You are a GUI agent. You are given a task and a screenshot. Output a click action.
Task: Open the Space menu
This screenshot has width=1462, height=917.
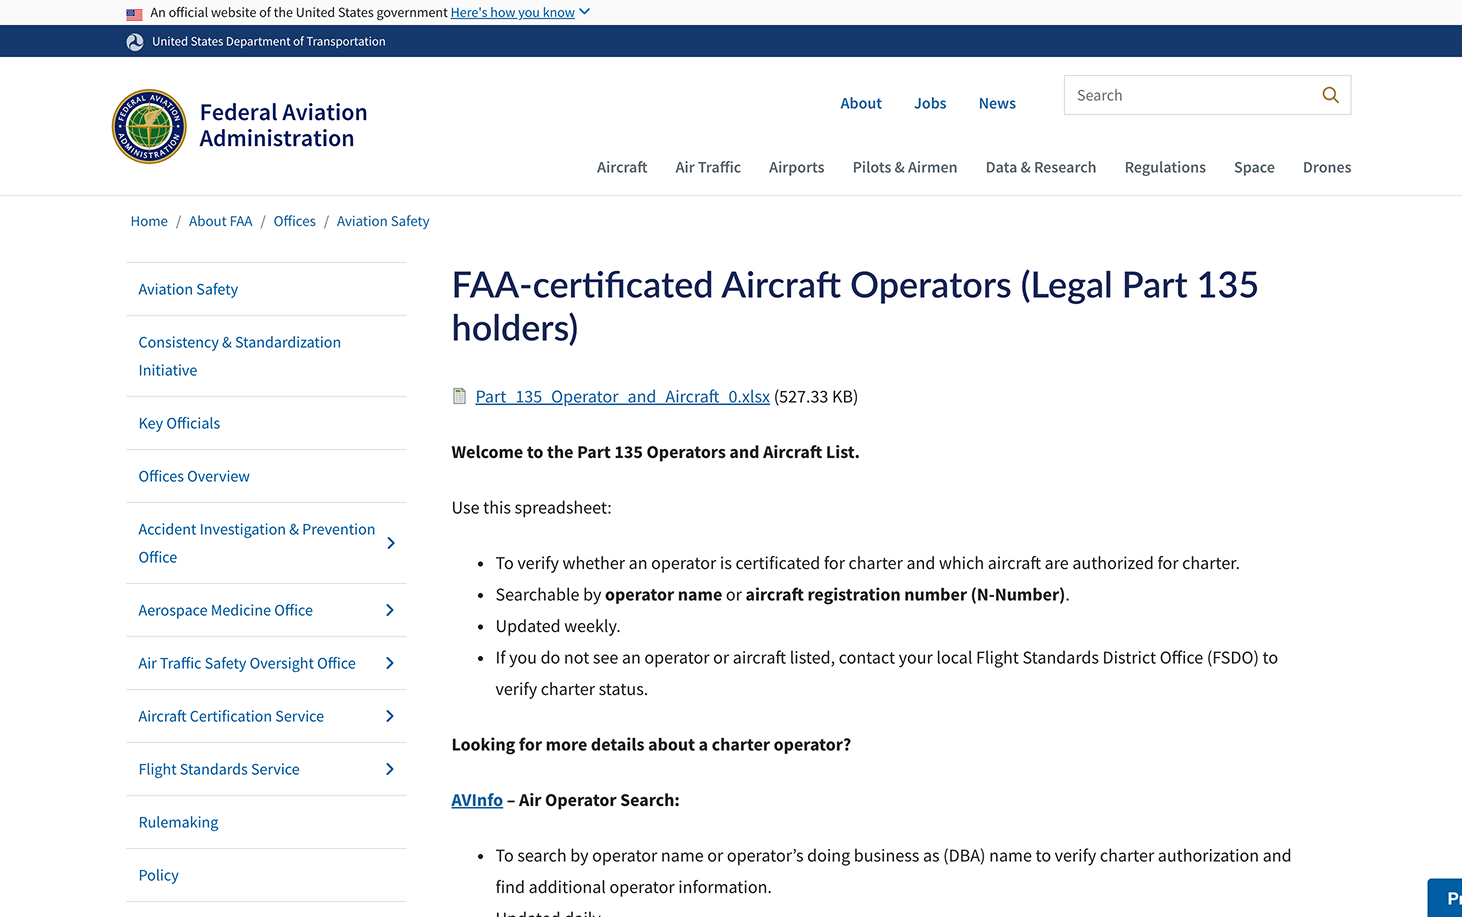pyautogui.click(x=1254, y=167)
